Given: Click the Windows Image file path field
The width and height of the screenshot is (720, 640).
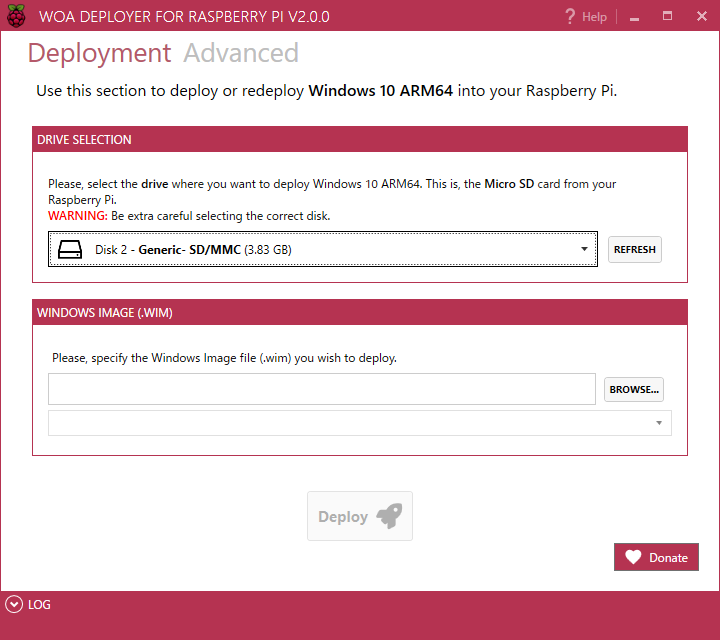Looking at the screenshot, I should 322,389.
